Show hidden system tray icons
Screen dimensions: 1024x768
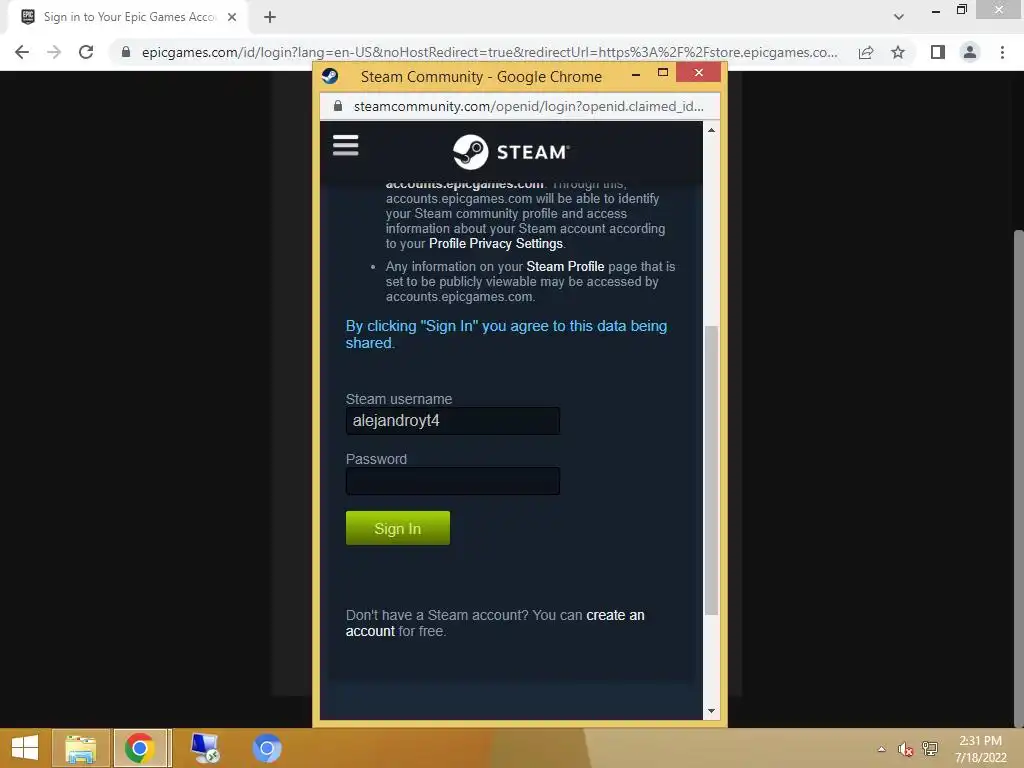tap(882, 749)
